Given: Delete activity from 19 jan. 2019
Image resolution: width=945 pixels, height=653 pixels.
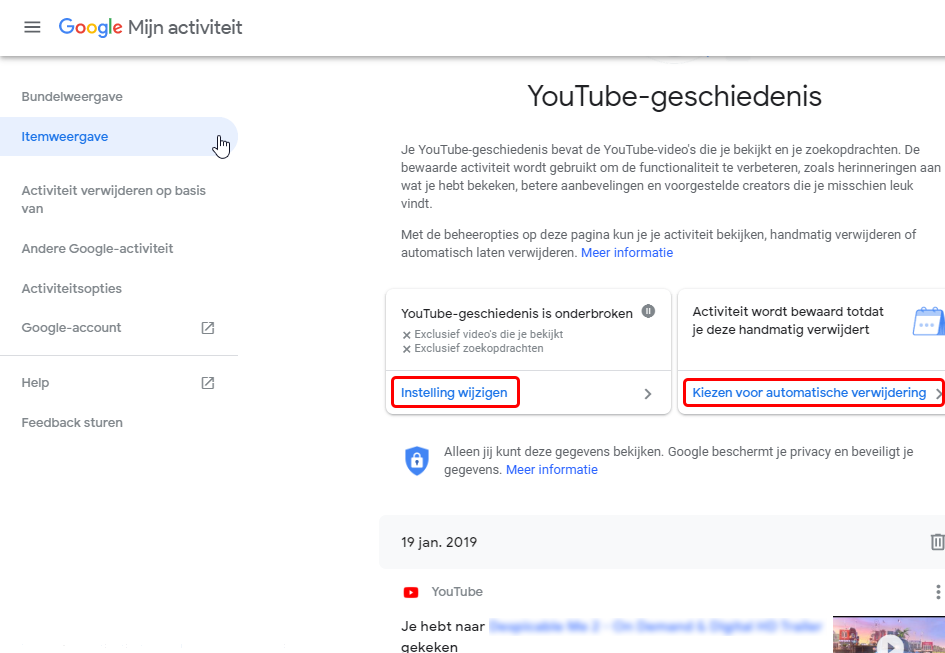Looking at the screenshot, I should point(936,542).
